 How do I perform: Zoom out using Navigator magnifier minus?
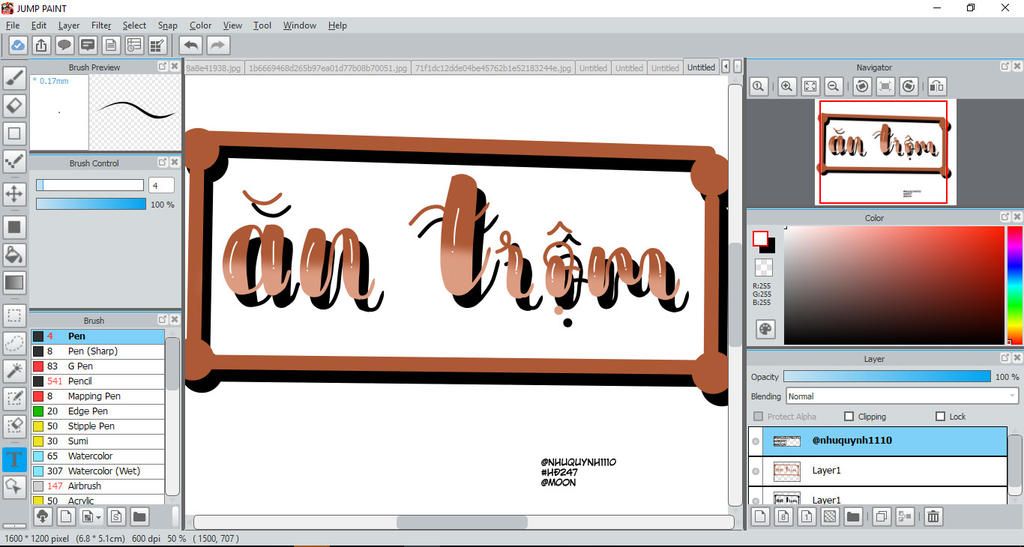tap(833, 86)
